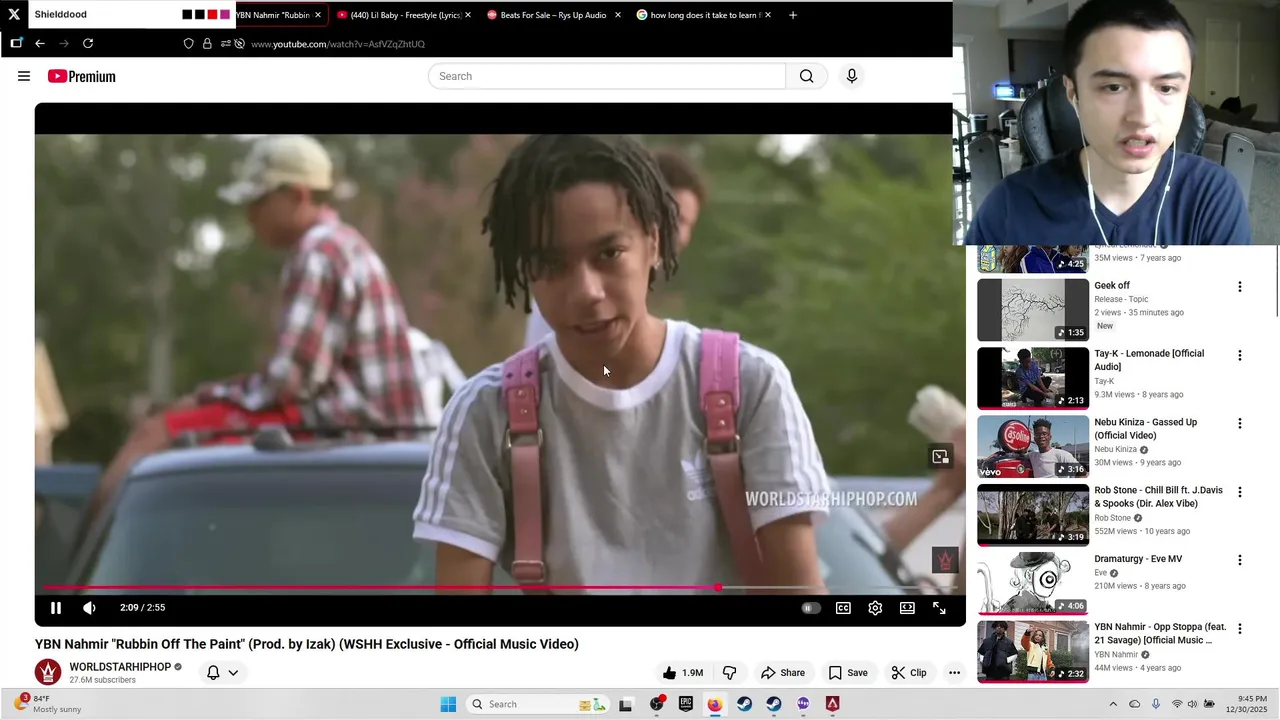Mute the video volume speaker icon
Viewport: 1280px width, 720px height.
click(89, 608)
